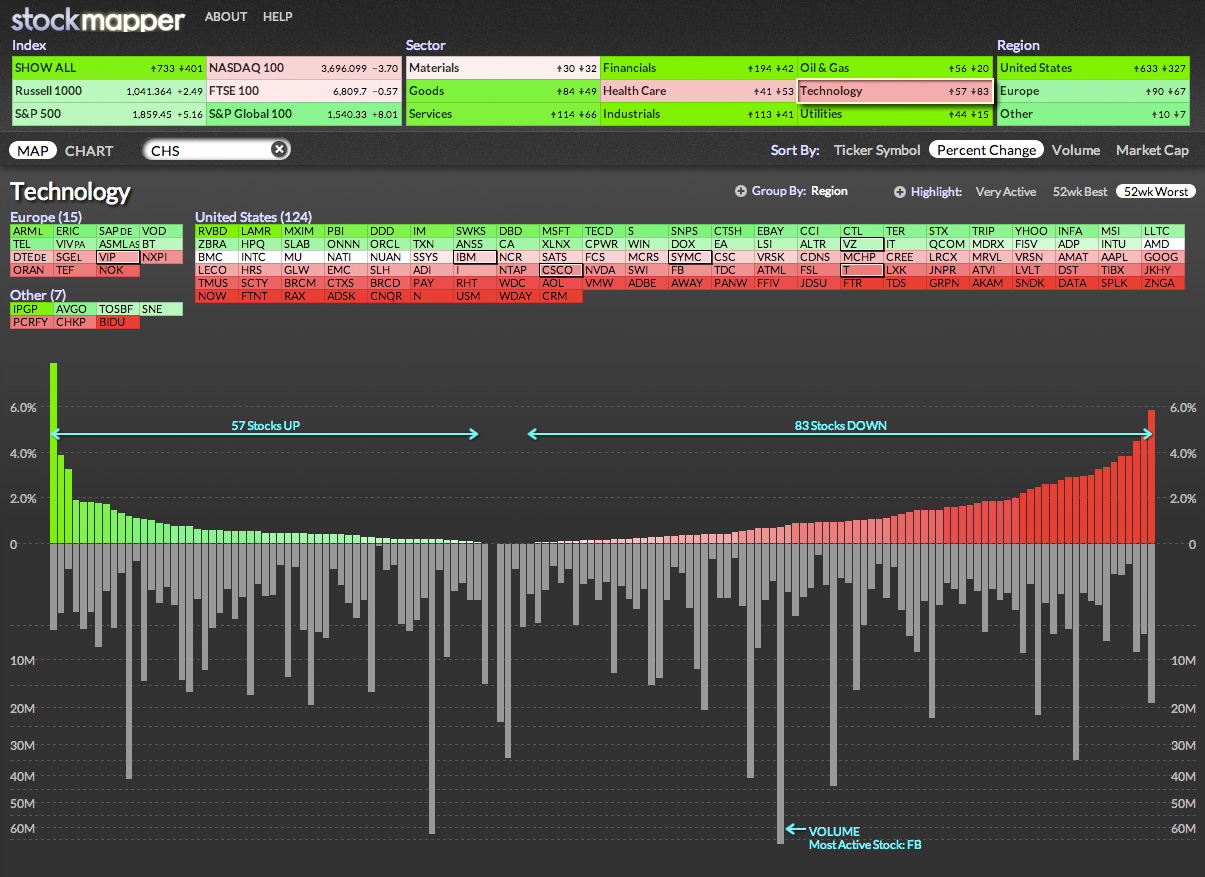Click the FB most-active volume bar

(x=781, y=694)
